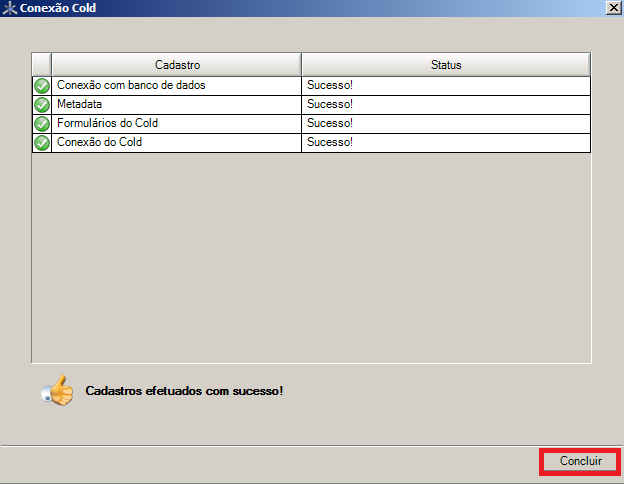Click Sucesso! status for Conexão com banco de dados
Viewport: 624px width, 484px height.
coord(446,86)
